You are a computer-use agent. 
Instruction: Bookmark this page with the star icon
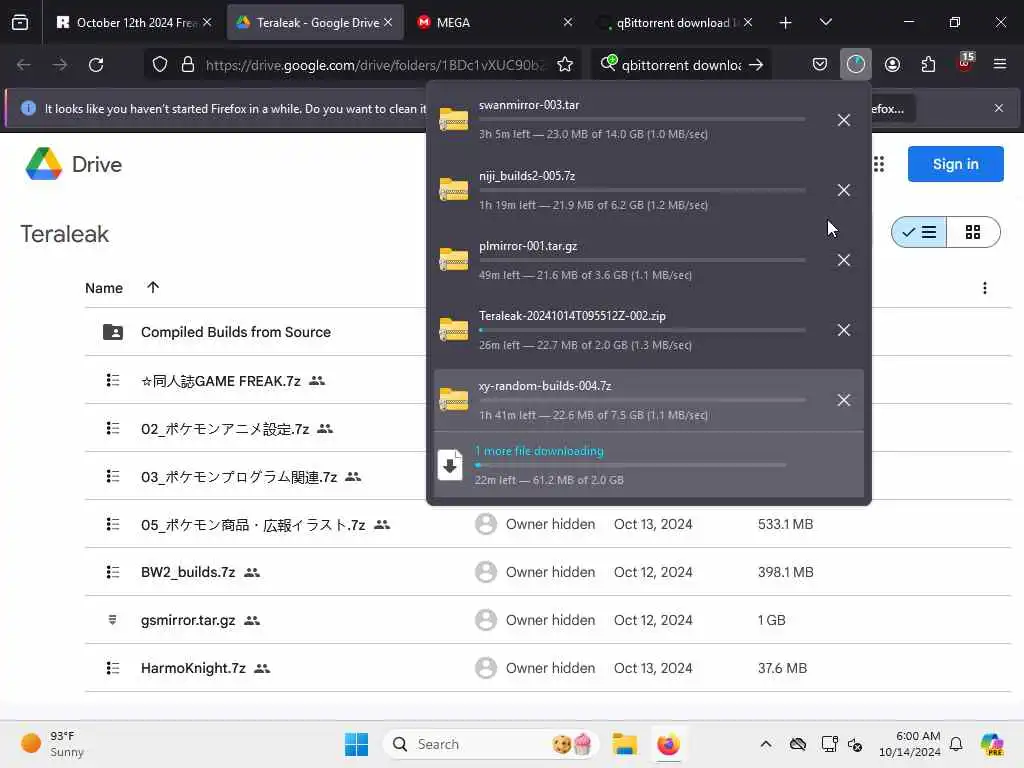coord(565,64)
